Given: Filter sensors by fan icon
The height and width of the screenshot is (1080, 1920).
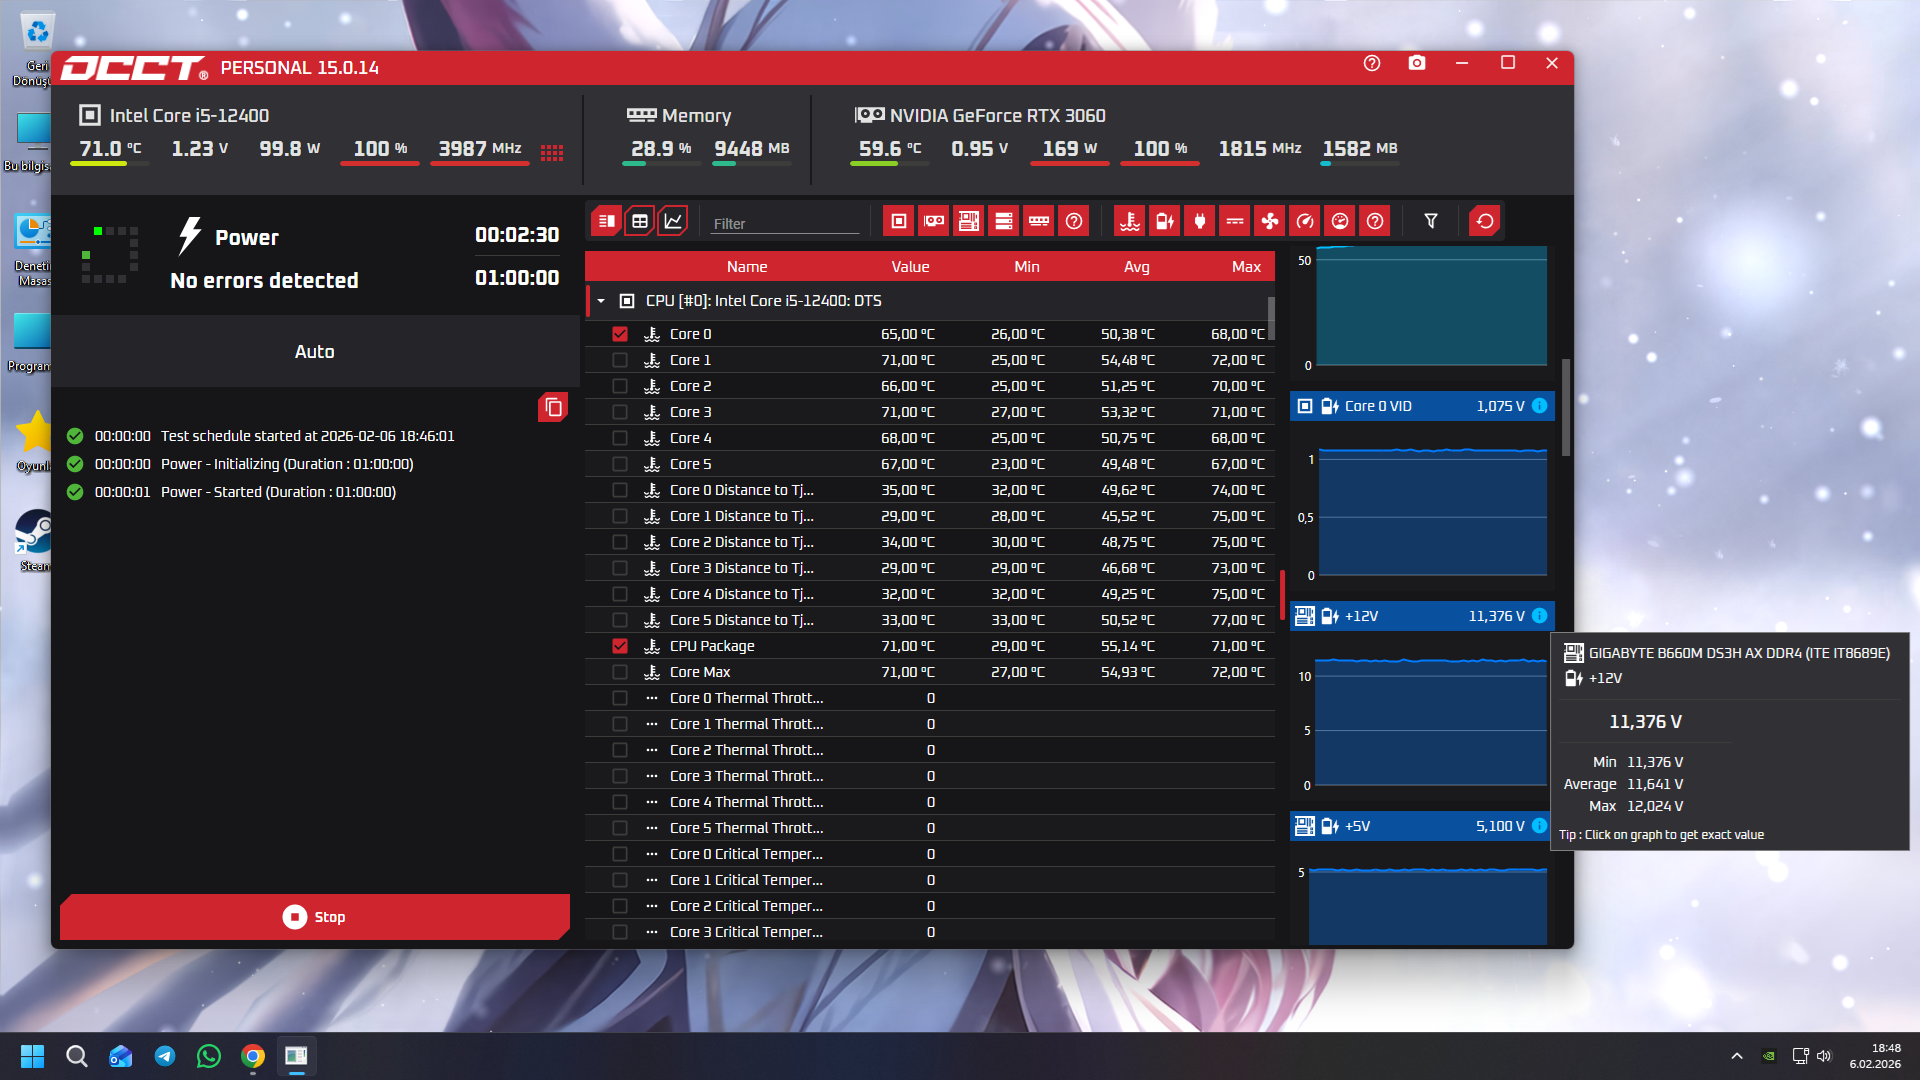Looking at the screenshot, I should (1270, 221).
